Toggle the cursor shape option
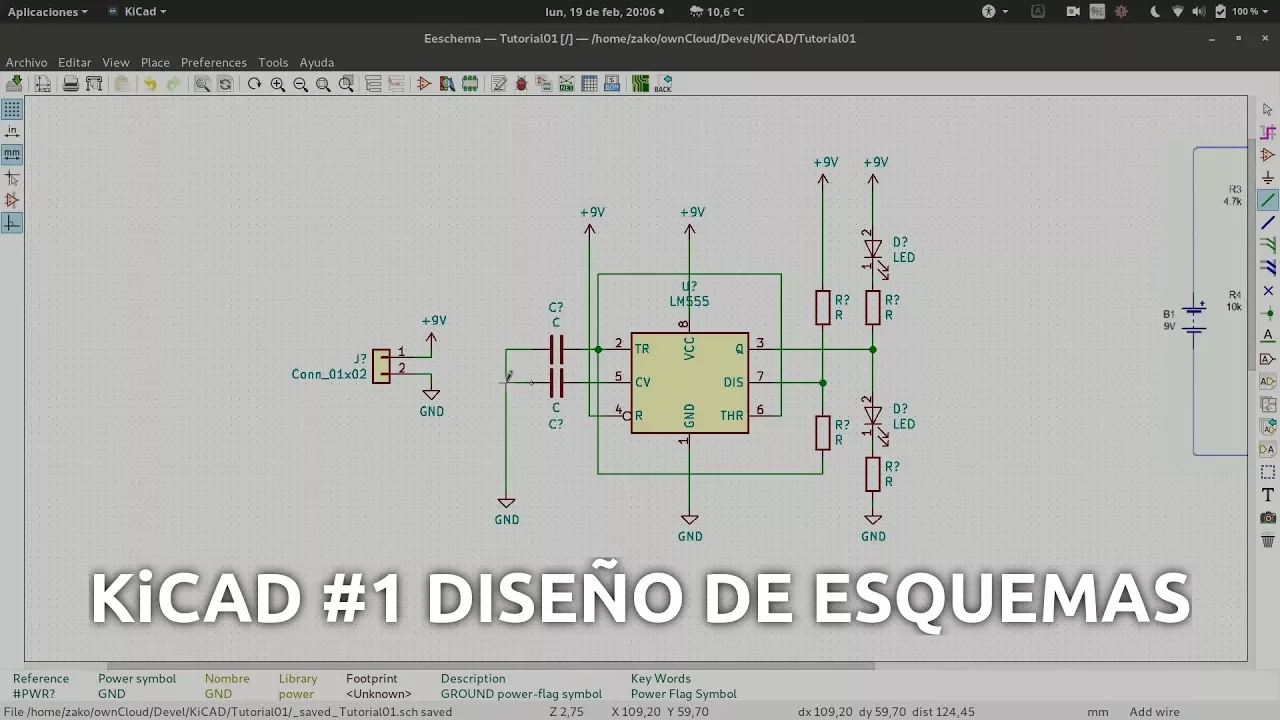The width and height of the screenshot is (1280, 720). pos(12,178)
